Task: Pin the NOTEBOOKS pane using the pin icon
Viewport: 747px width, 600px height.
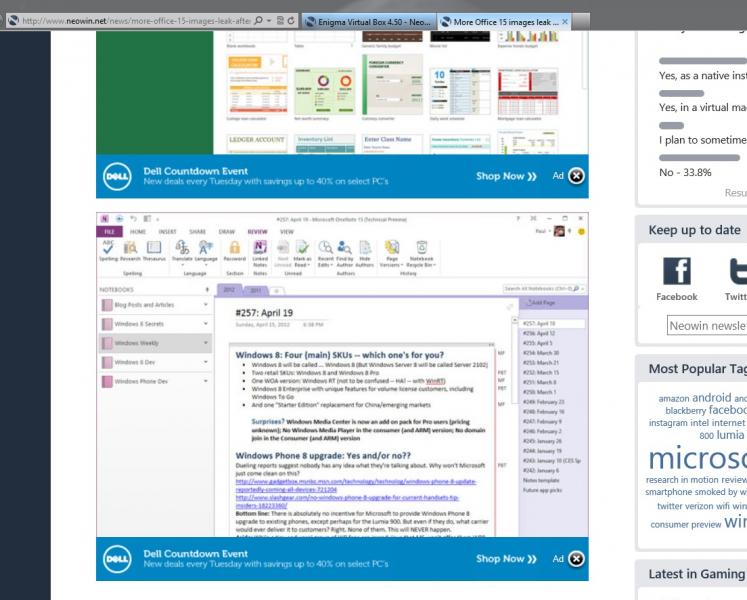Action: 207,289
